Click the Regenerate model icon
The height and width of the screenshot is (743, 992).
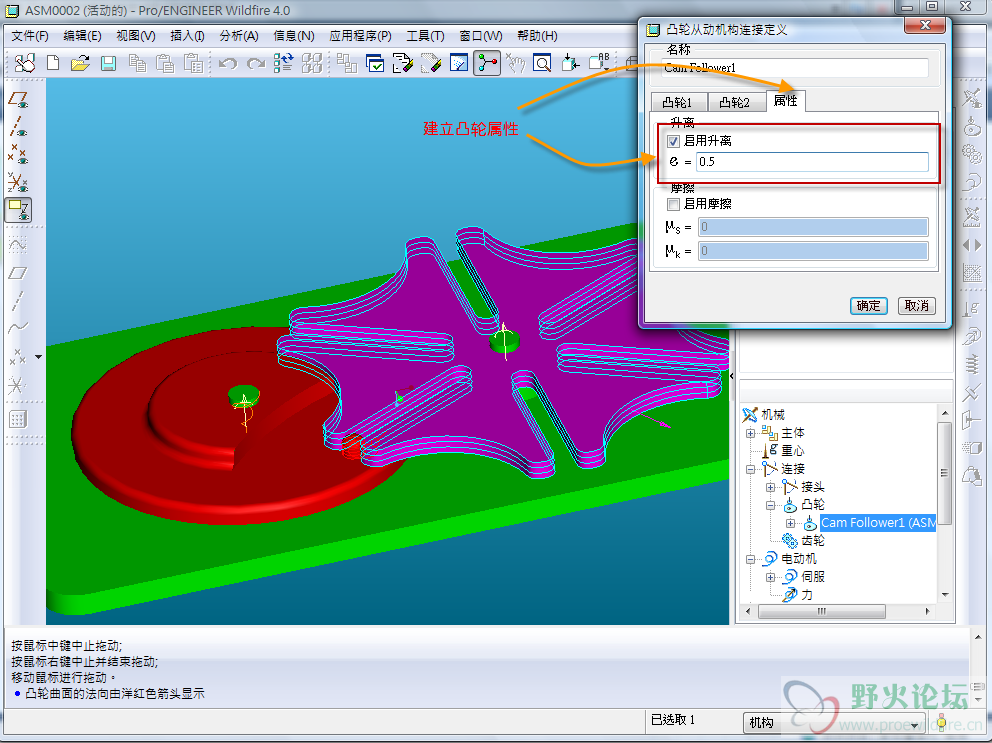[x=284, y=63]
